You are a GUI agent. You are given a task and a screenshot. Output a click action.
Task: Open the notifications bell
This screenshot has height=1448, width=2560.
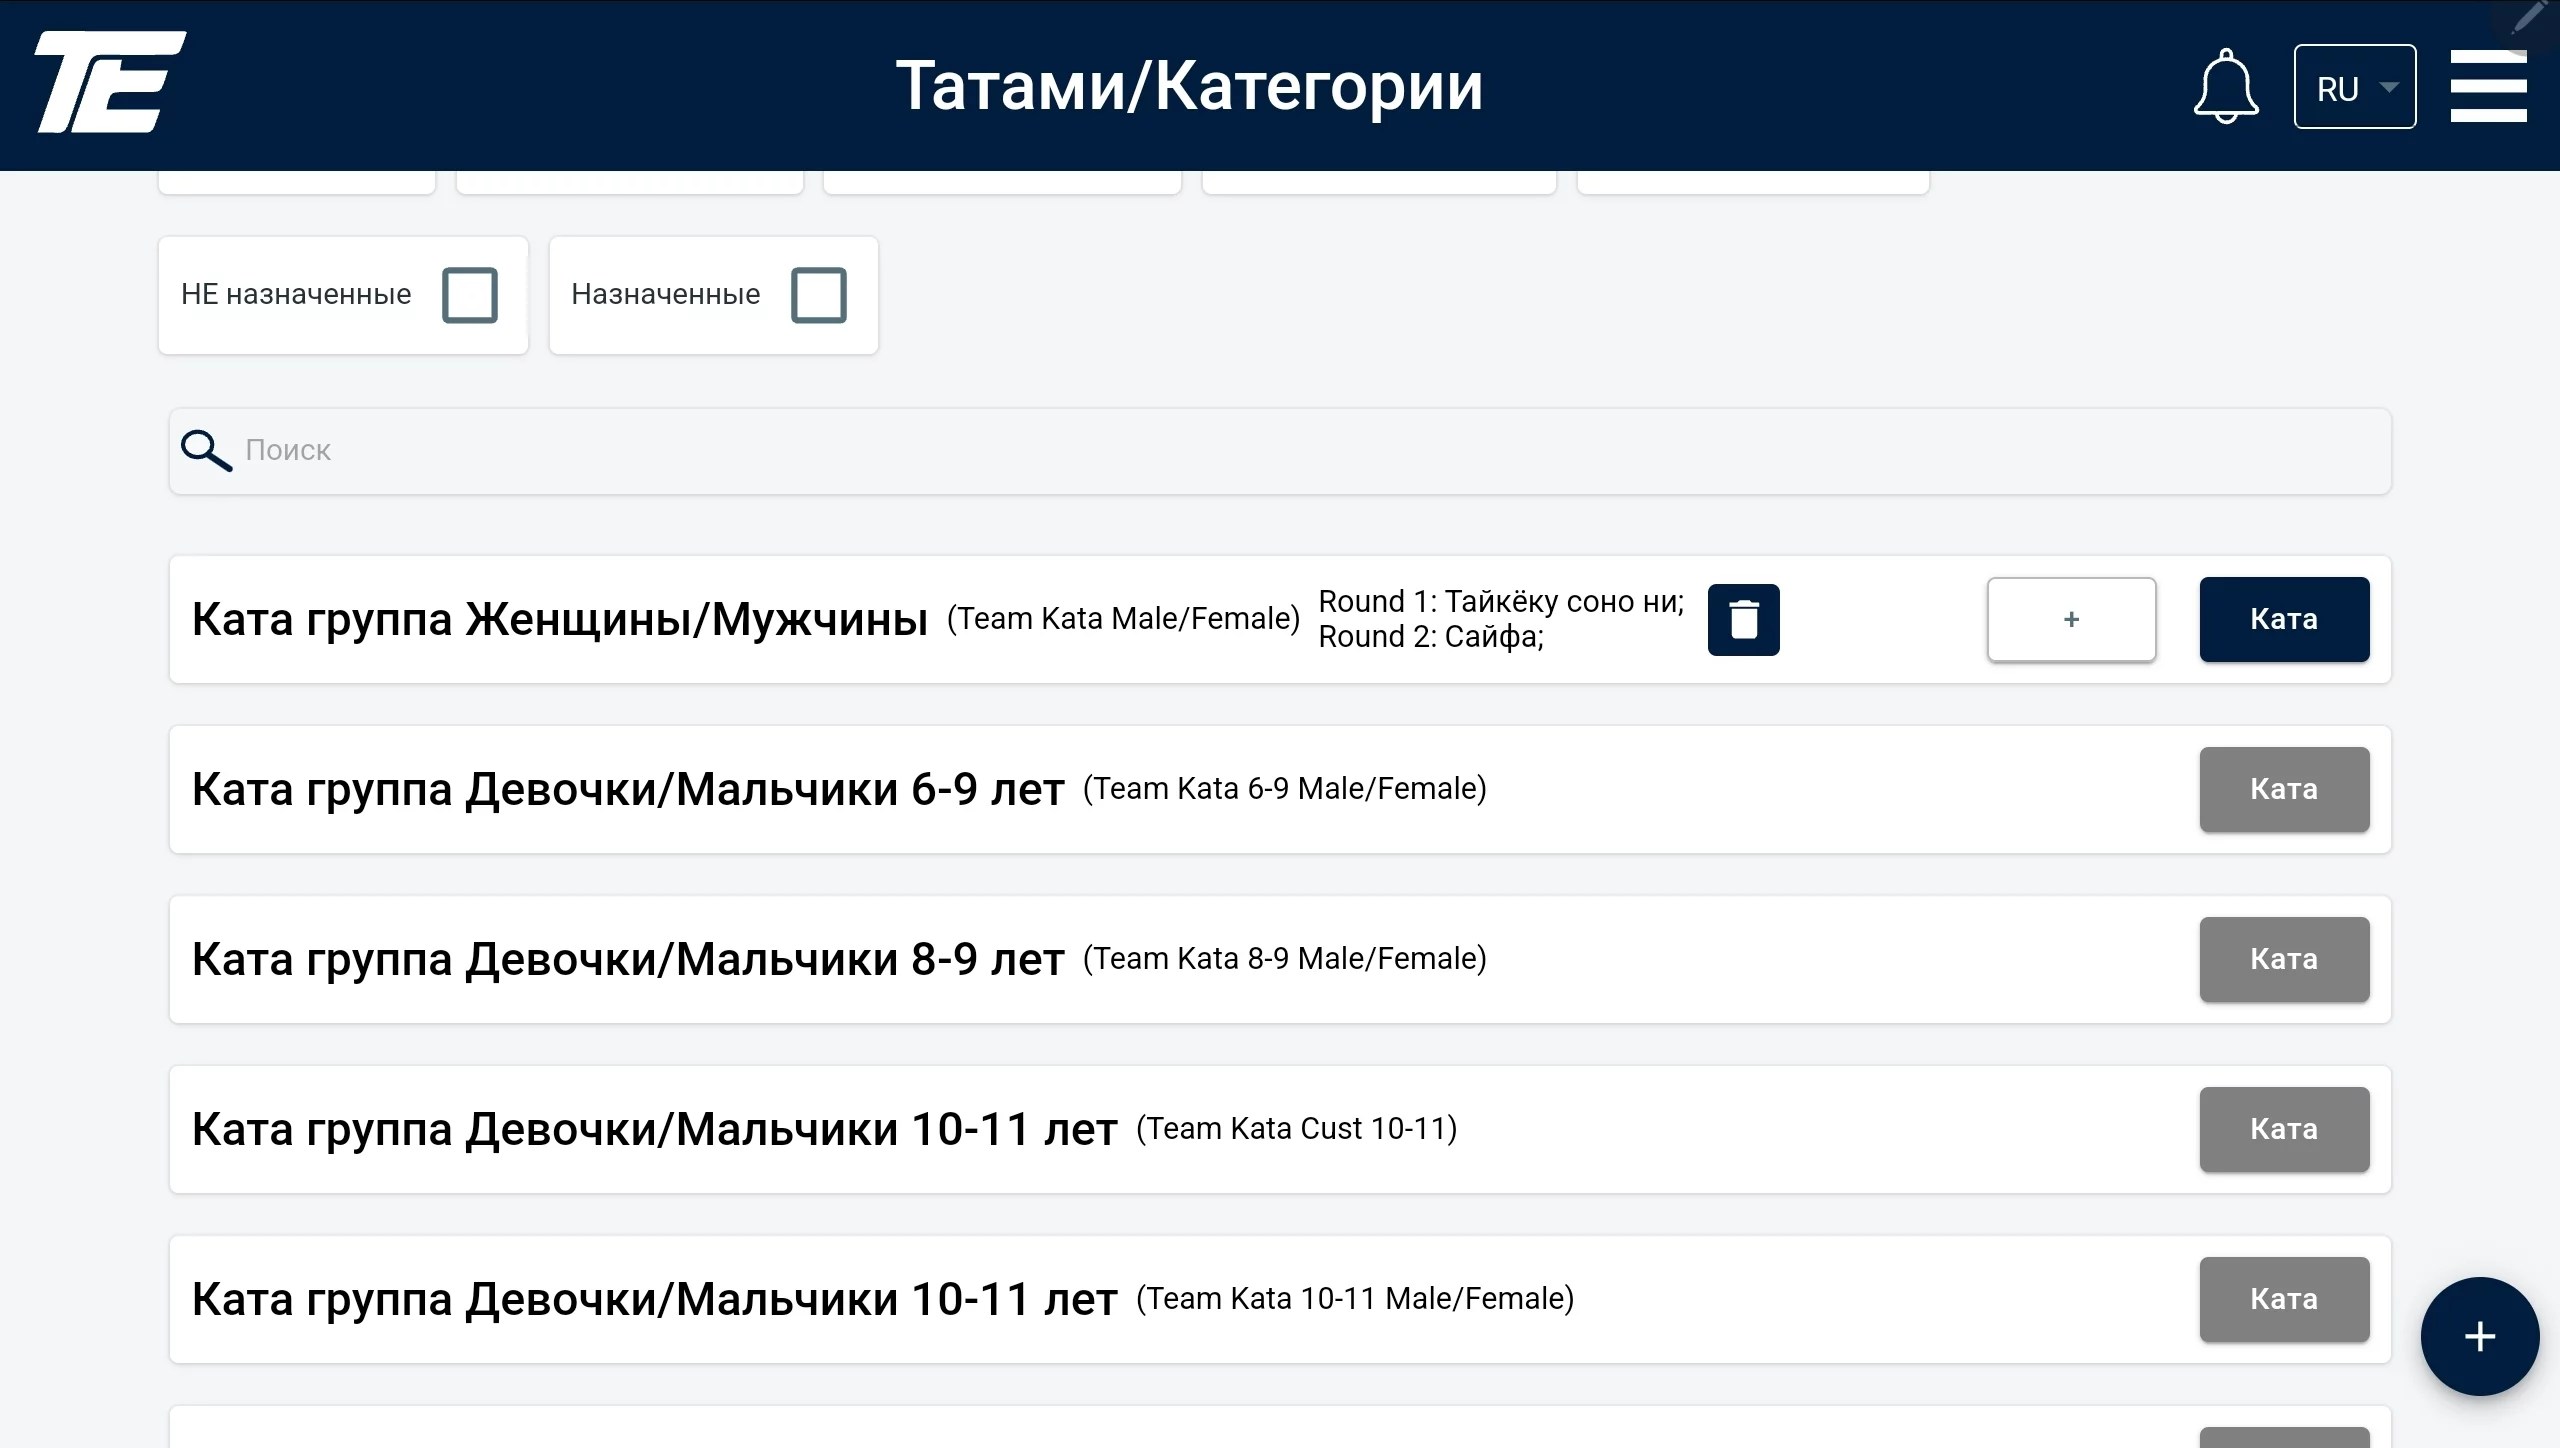pyautogui.click(x=2226, y=86)
